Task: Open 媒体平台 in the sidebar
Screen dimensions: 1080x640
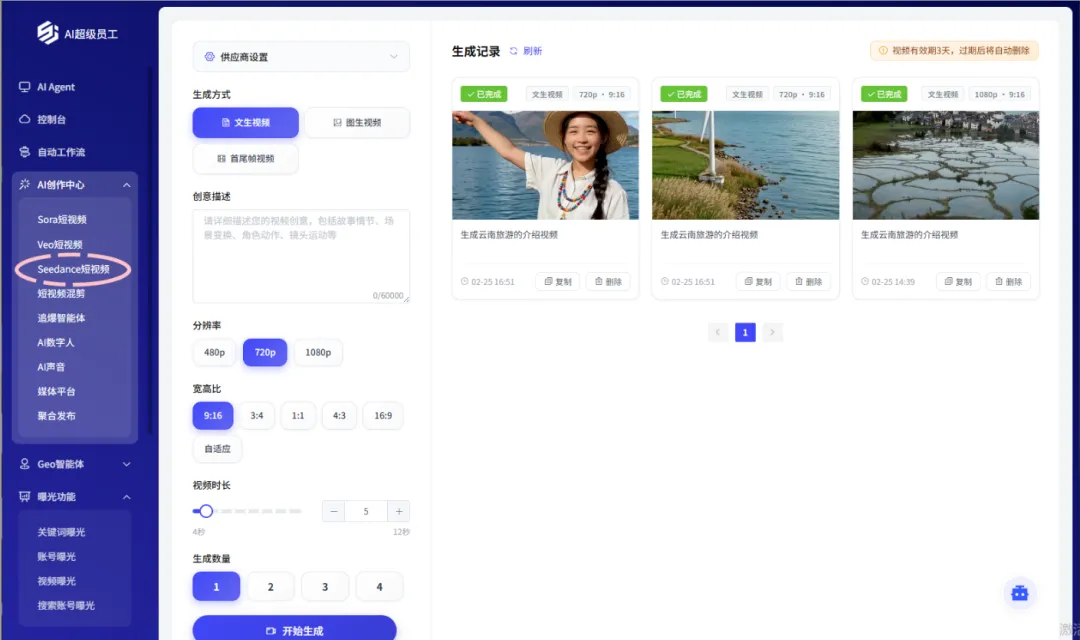Action: (x=56, y=391)
